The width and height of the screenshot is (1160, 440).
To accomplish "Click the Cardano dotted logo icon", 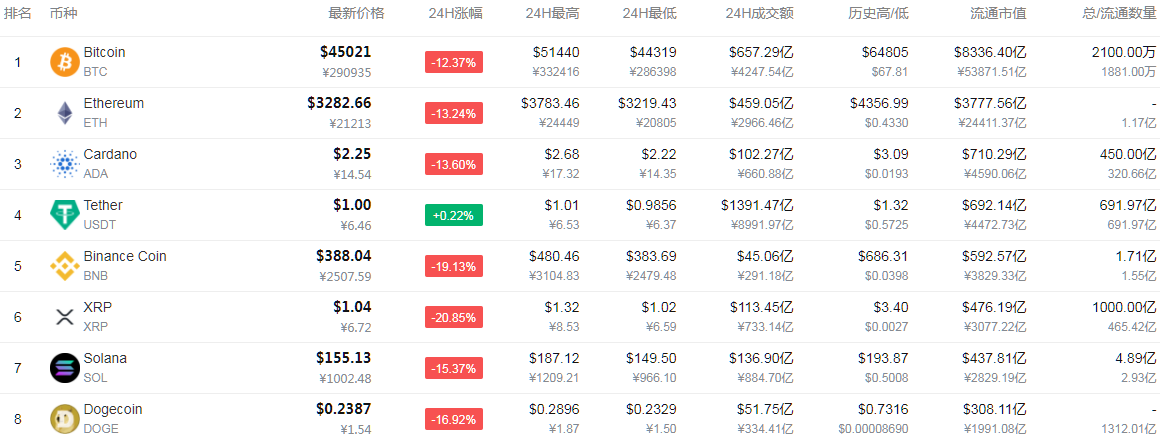I will (x=64, y=164).
